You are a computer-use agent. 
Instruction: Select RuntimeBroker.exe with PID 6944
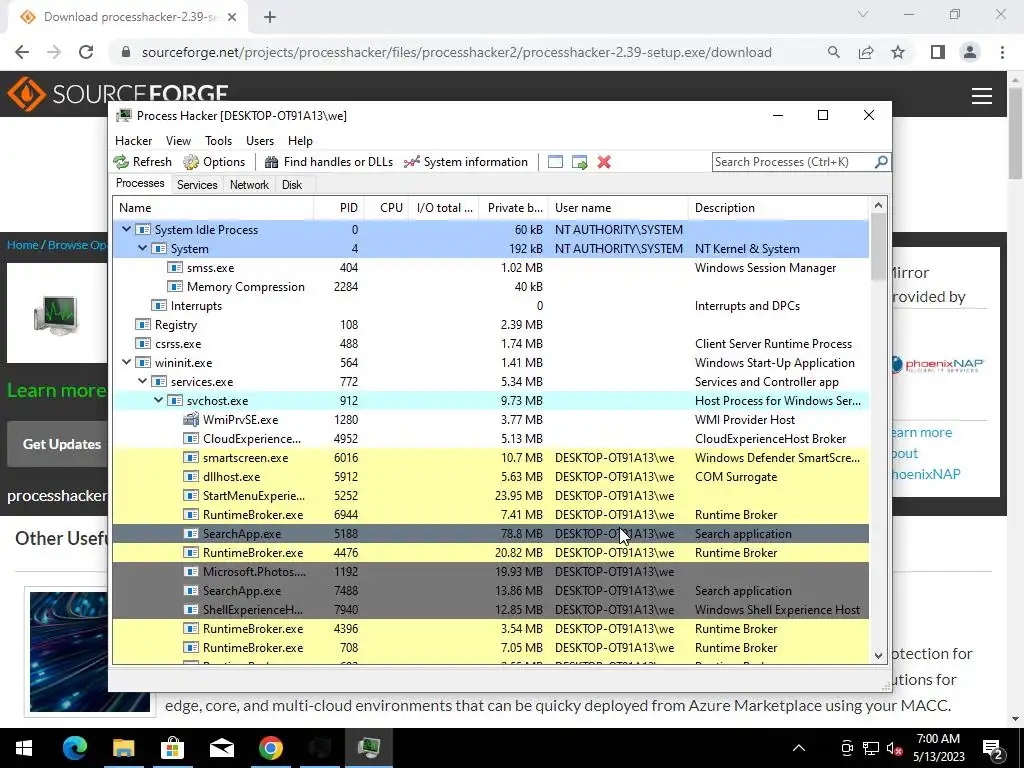pos(490,515)
